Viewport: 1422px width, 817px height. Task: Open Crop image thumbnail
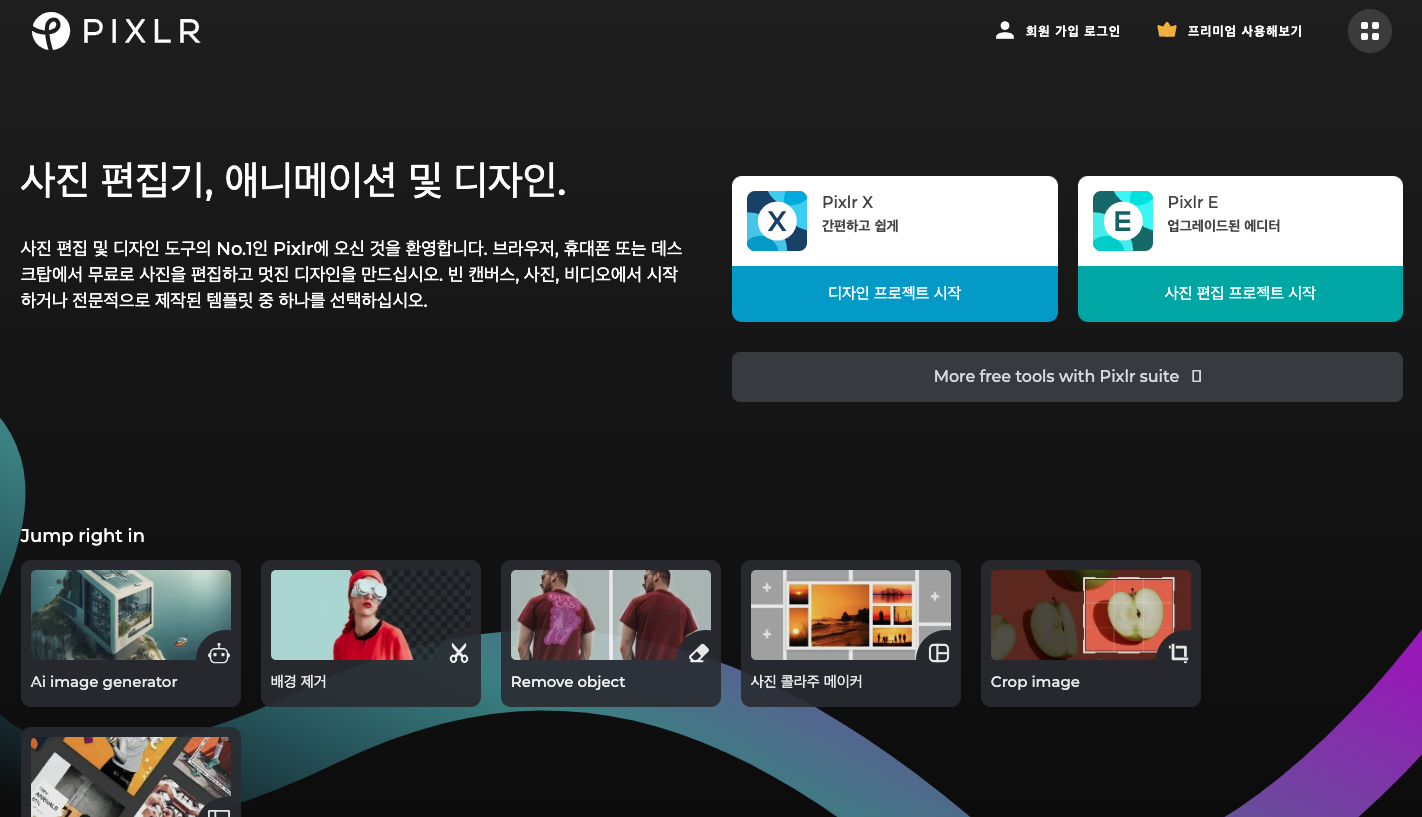(1091, 615)
